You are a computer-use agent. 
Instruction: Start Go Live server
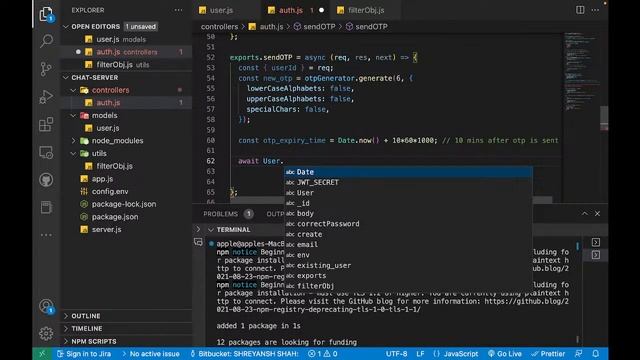(x=504, y=353)
